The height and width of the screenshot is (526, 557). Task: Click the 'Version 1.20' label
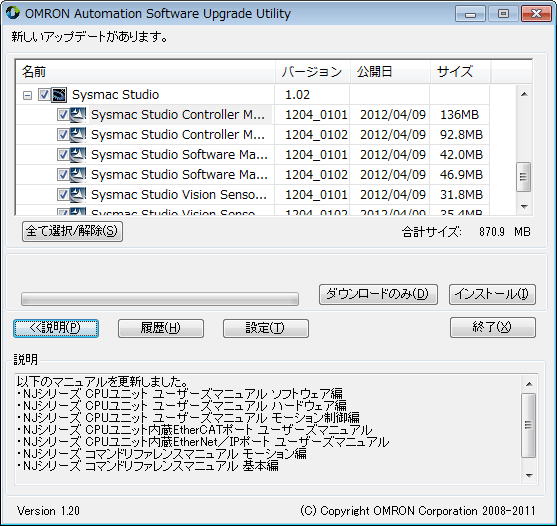[x=48, y=511]
